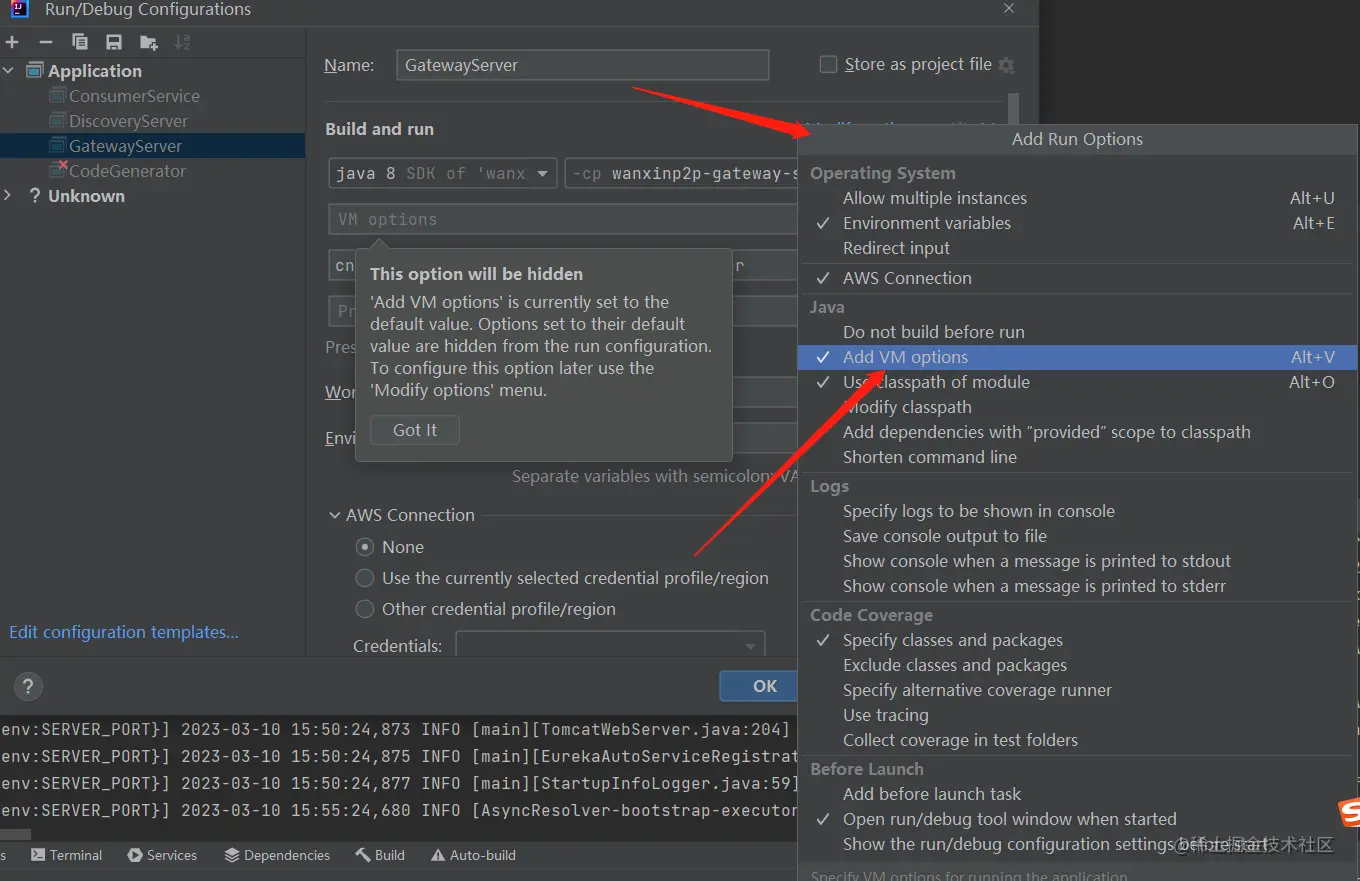Choose Other credential profile/region option
1360x881 pixels.
tap(365, 609)
